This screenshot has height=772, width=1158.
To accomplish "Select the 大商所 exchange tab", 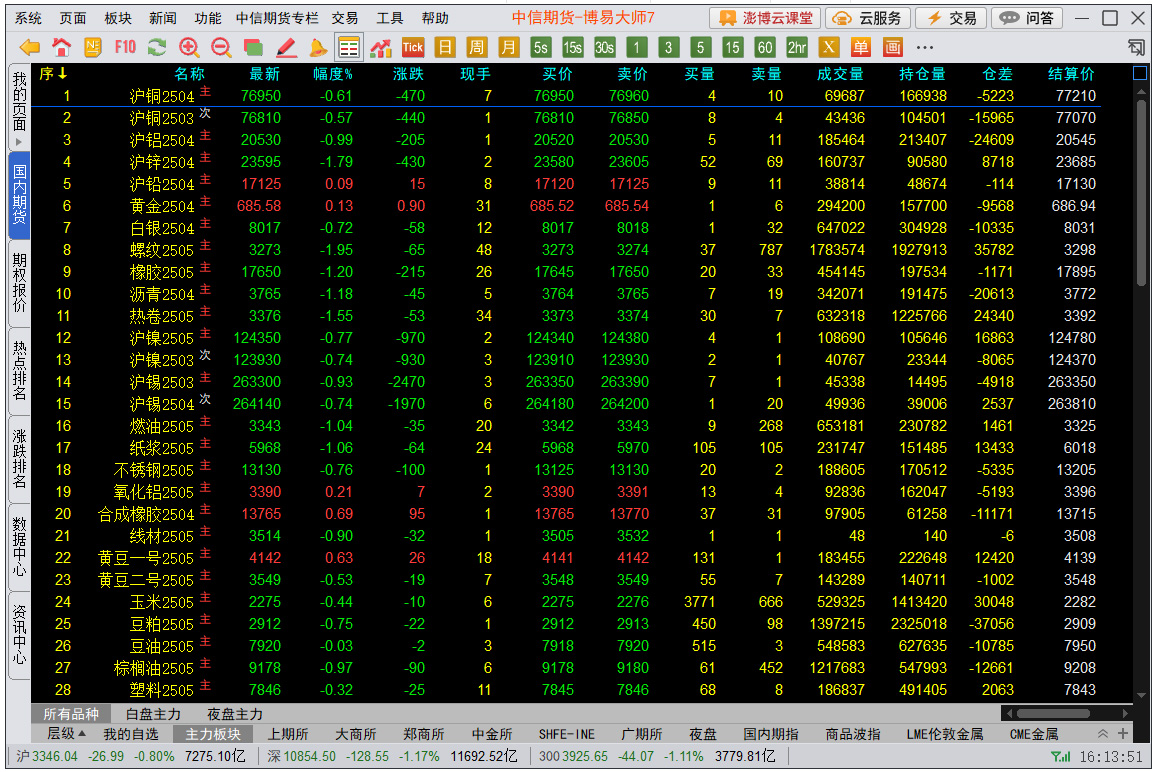I will click(356, 734).
